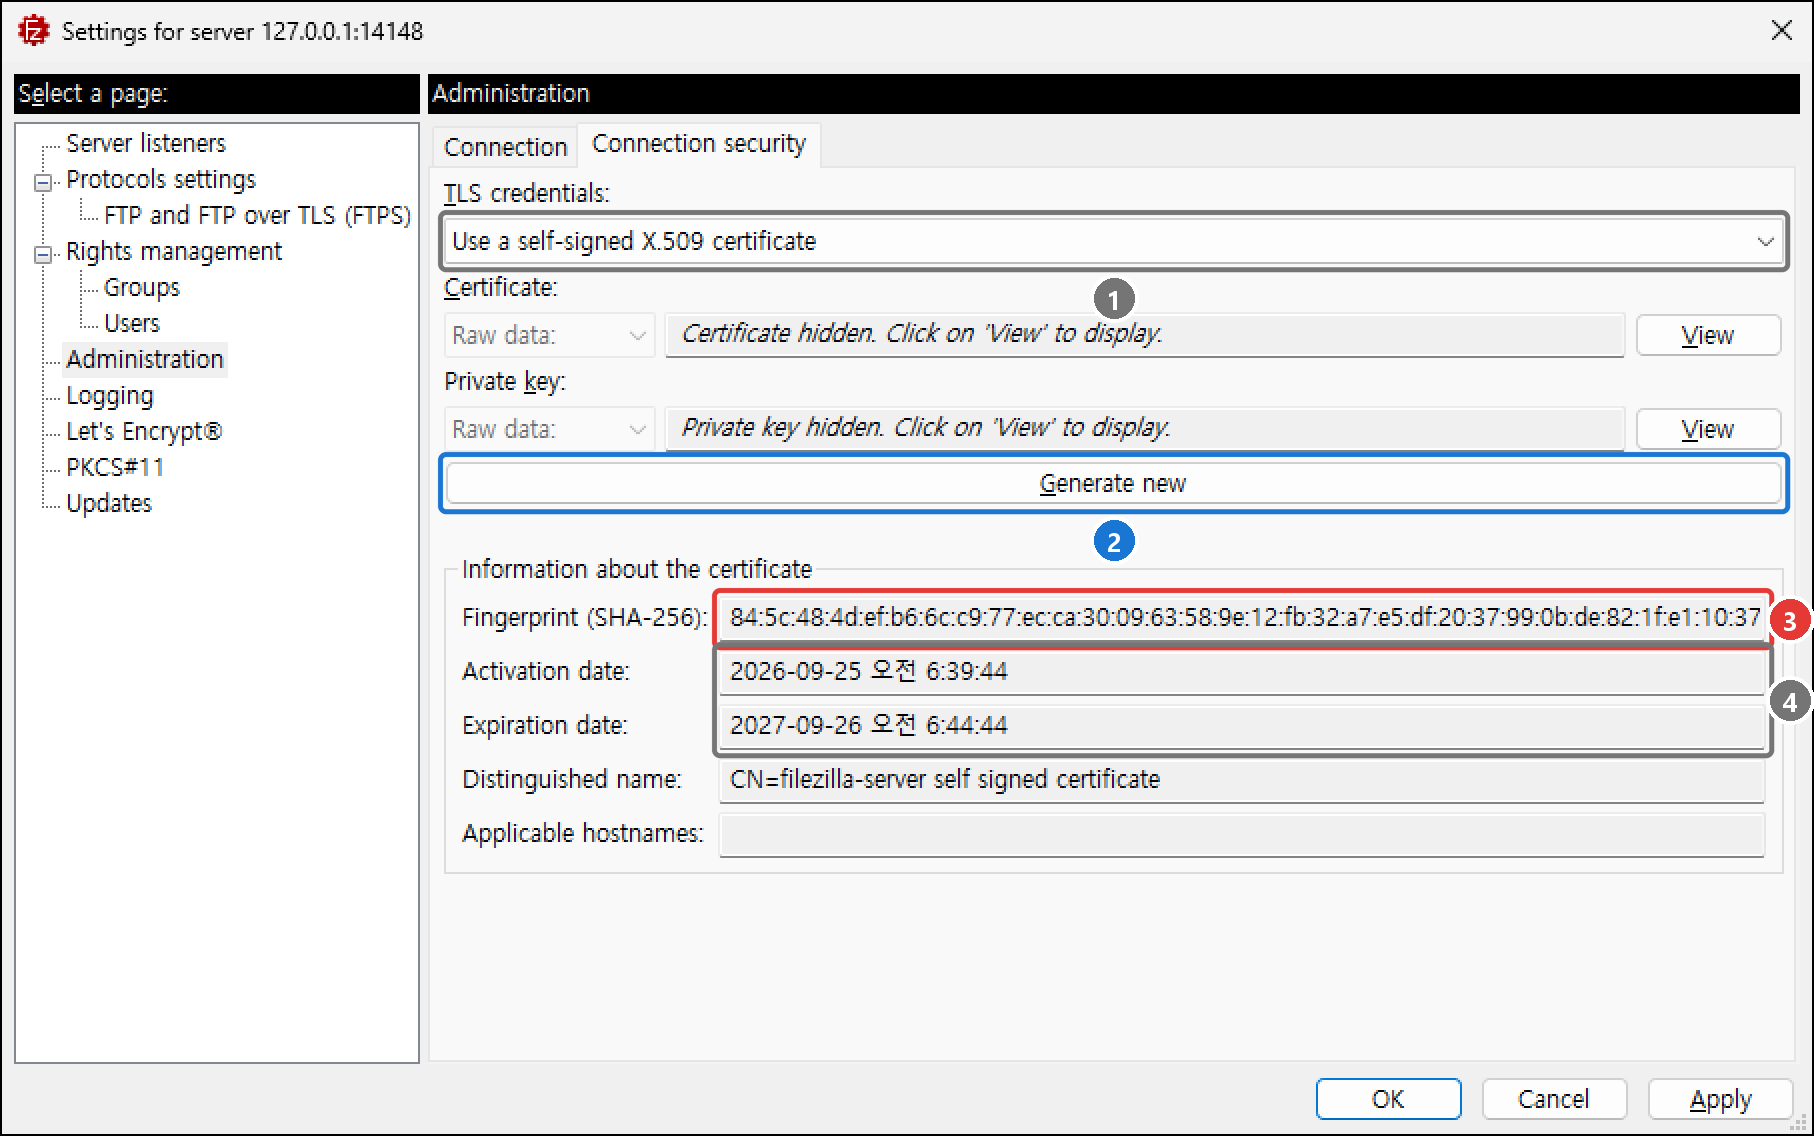Select the Updates page

[109, 503]
